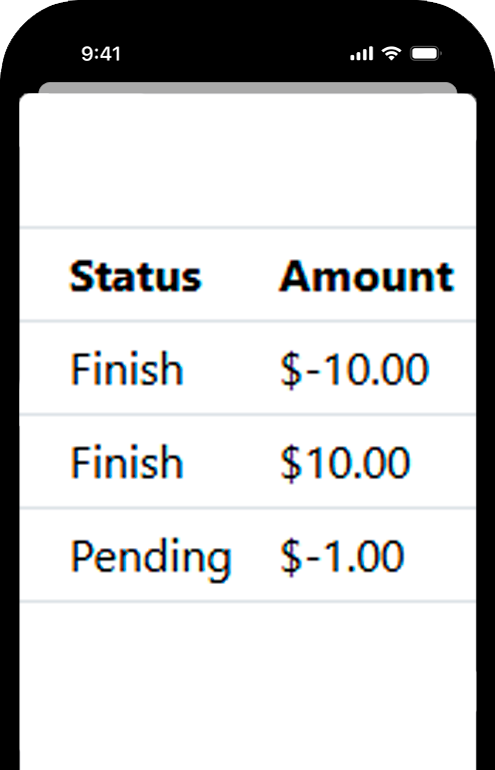The height and width of the screenshot is (770, 495).
Task: Tap the cellular signal bars icon
Action: pos(361,54)
